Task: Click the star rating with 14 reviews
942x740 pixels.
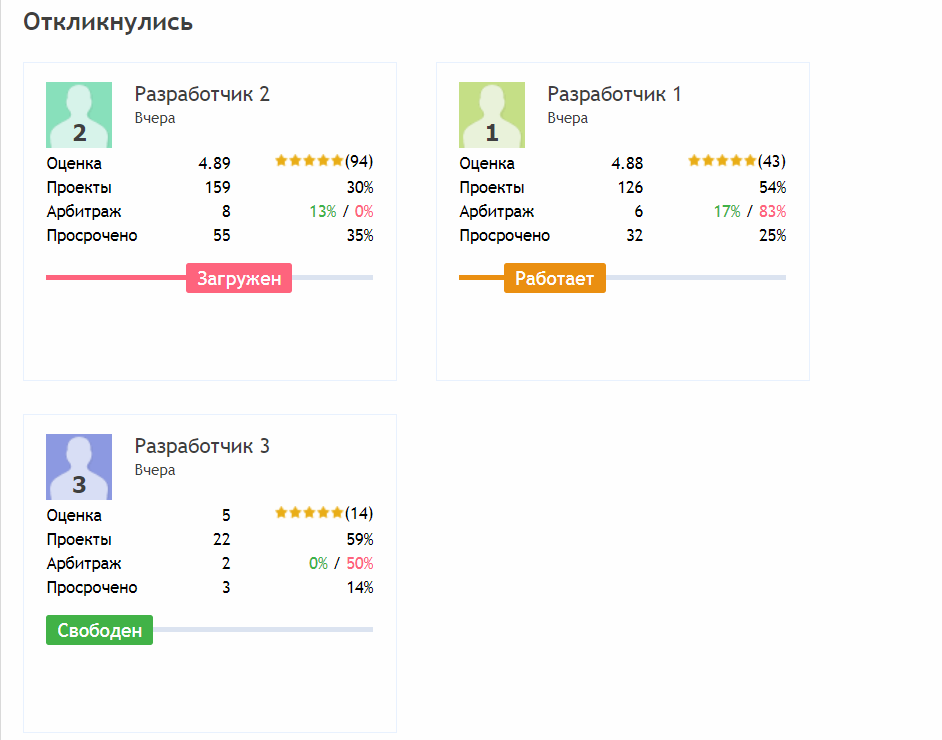Action: coord(309,513)
